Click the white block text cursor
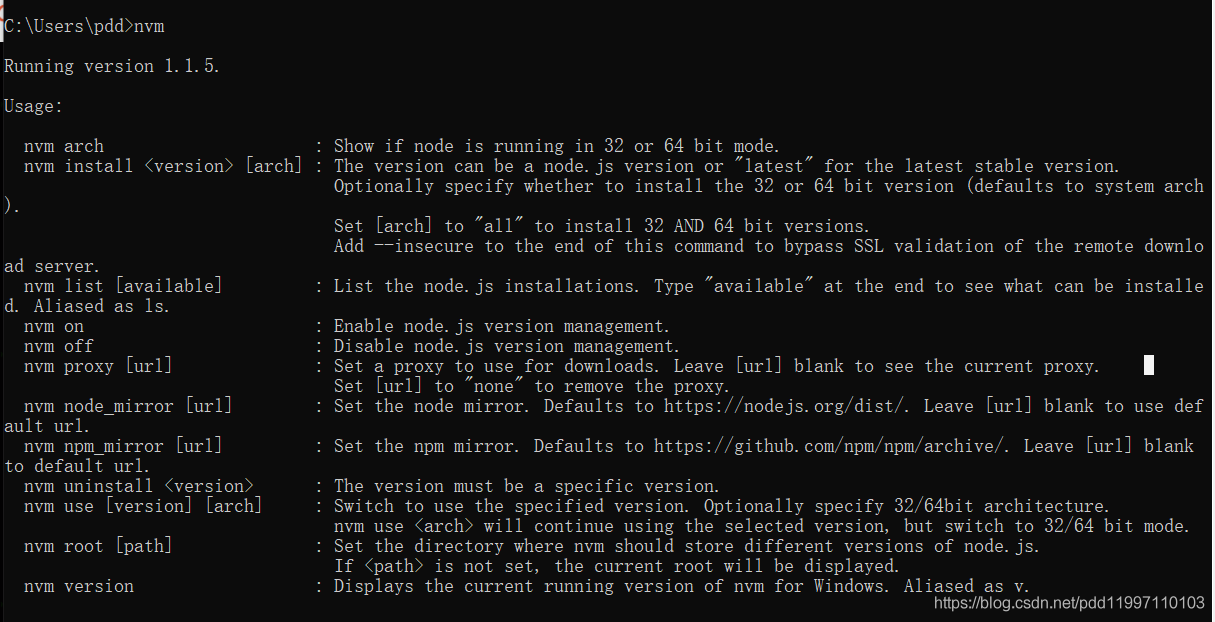Image resolution: width=1215 pixels, height=622 pixels. [x=1148, y=365]
